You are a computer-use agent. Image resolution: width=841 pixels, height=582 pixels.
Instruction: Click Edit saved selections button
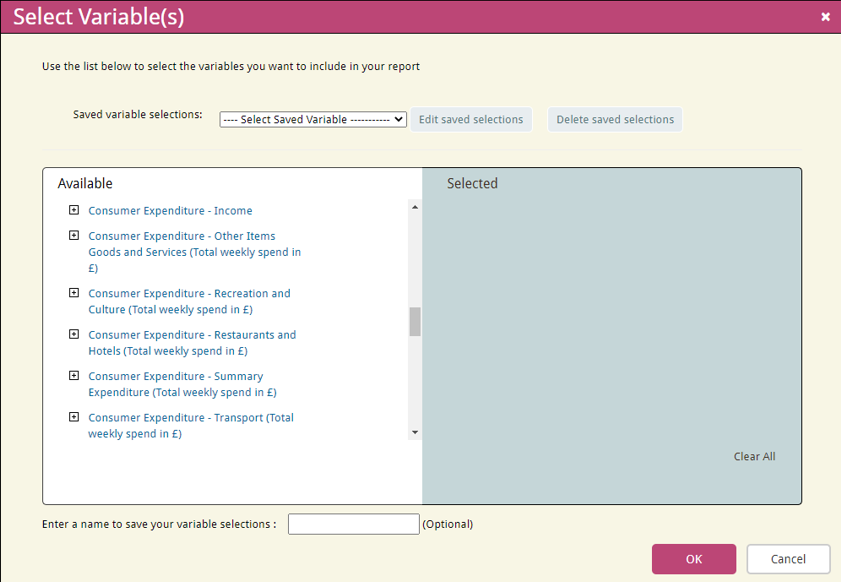[x=471, y=119]
